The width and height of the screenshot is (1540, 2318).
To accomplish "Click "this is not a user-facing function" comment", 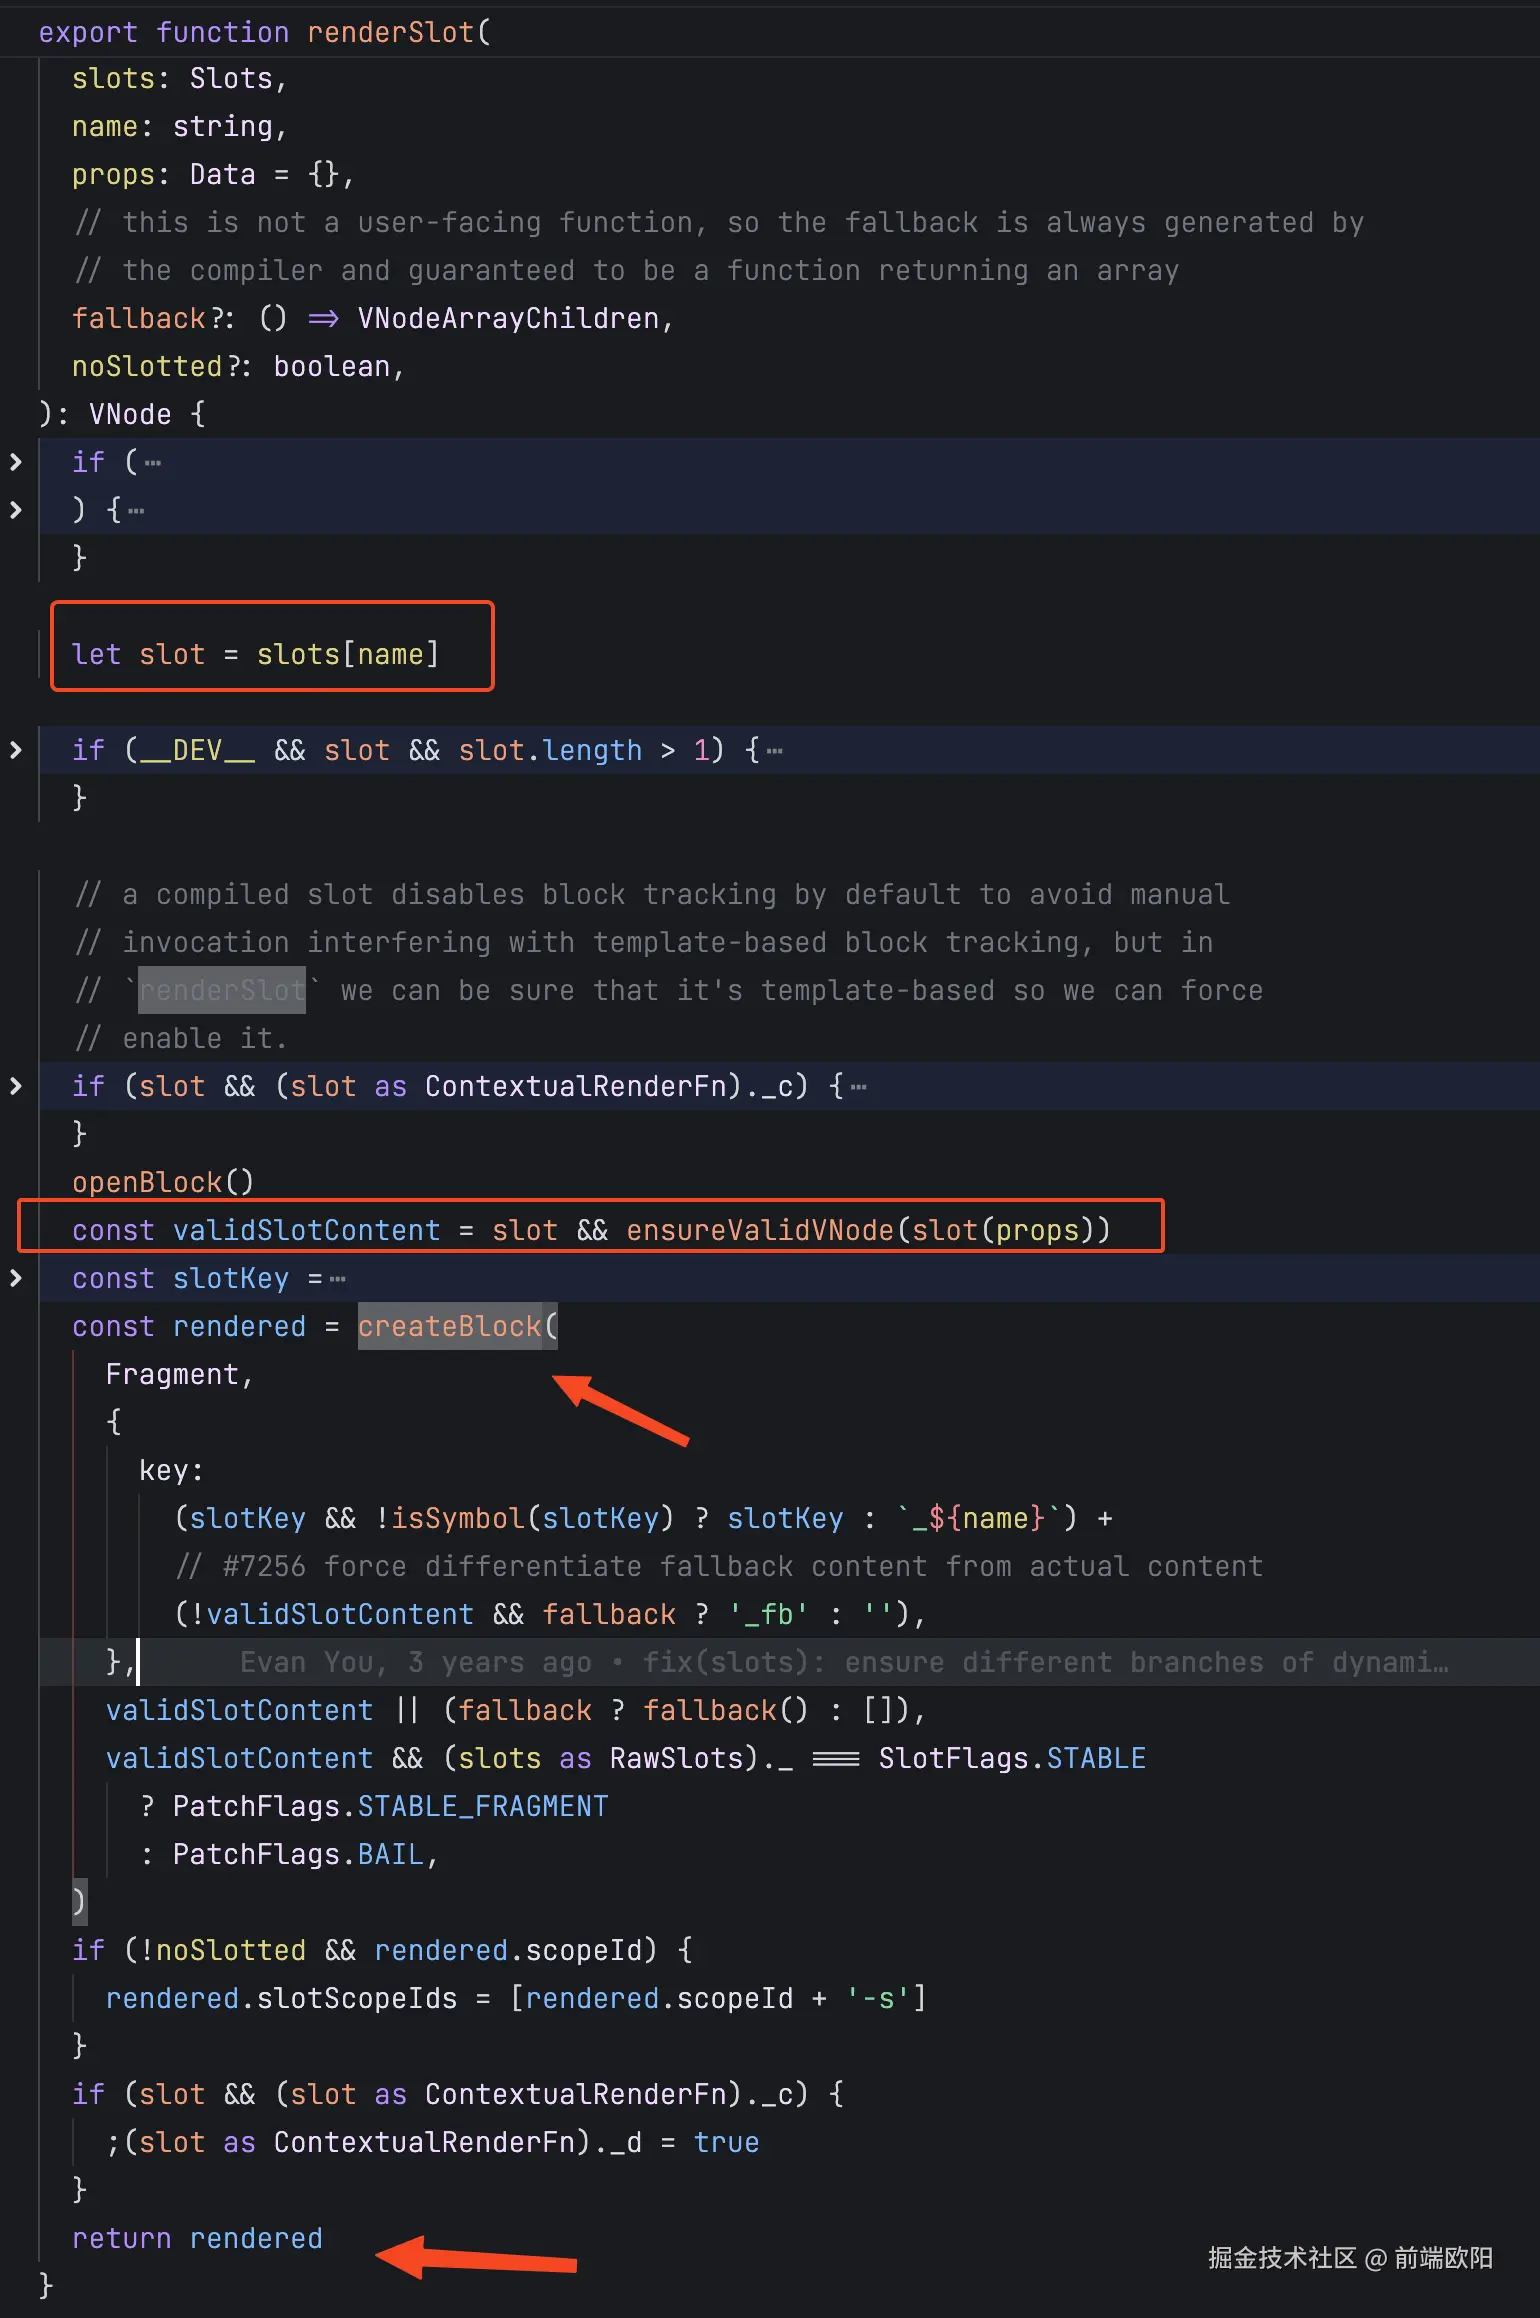I will click(x=719, y=222).
